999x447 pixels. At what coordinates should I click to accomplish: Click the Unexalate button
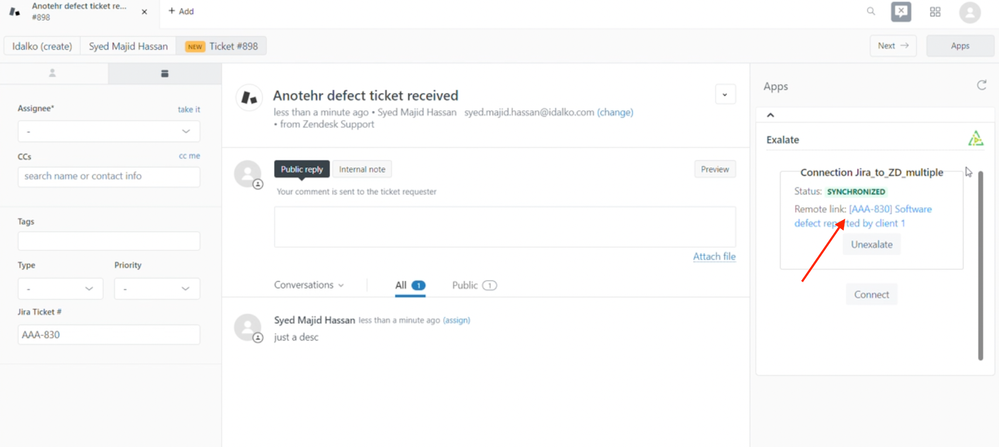(x=872, y=245)
